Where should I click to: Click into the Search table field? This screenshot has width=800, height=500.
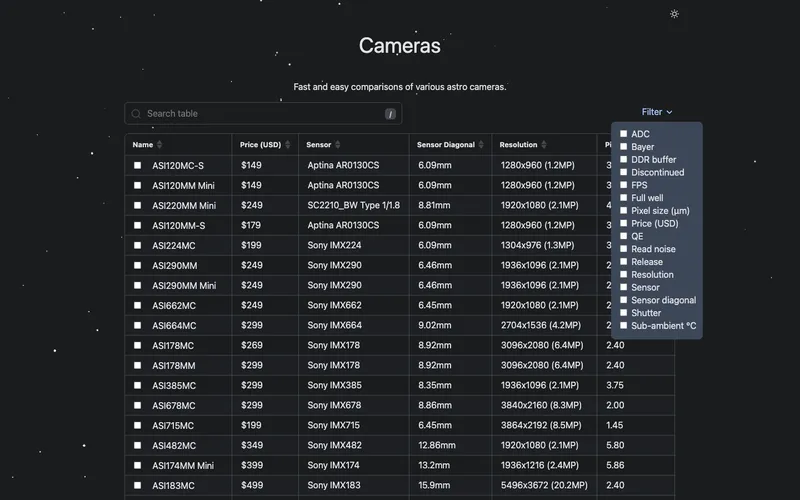coord(263,114)
